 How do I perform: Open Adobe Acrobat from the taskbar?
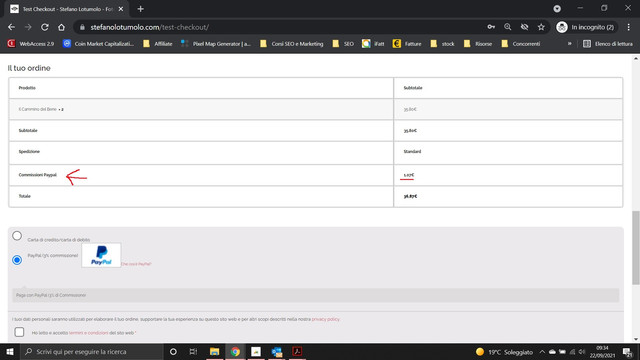297,351
